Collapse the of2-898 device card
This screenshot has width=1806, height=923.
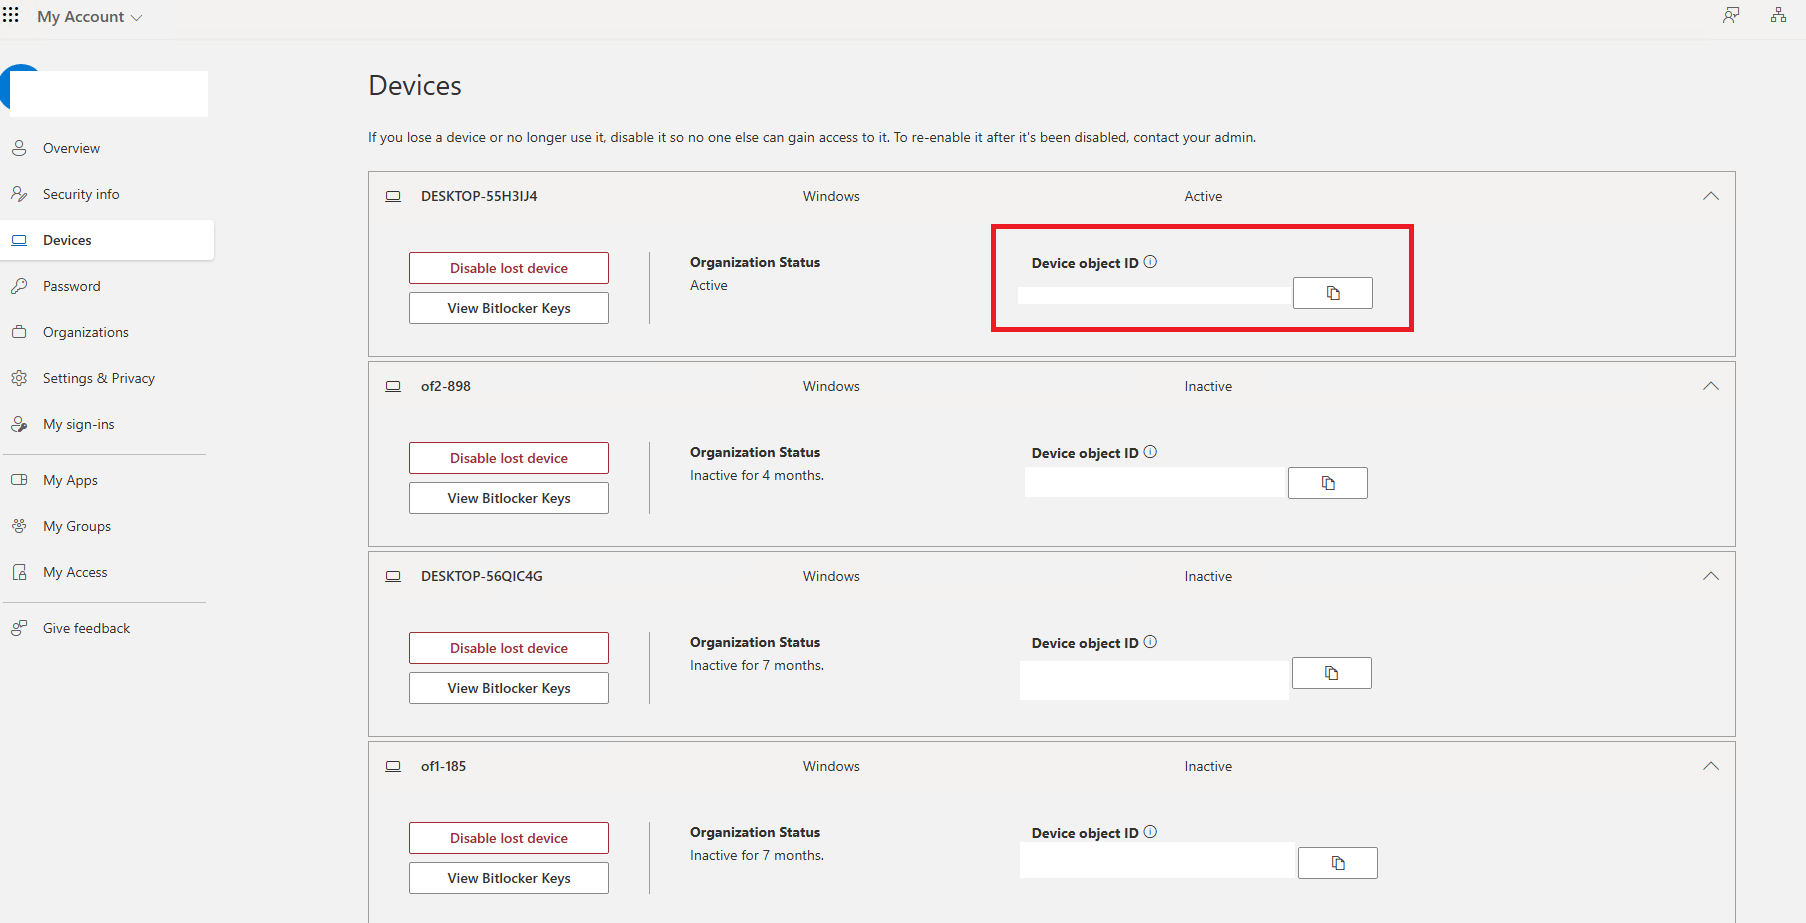[x=1711, y=386]
